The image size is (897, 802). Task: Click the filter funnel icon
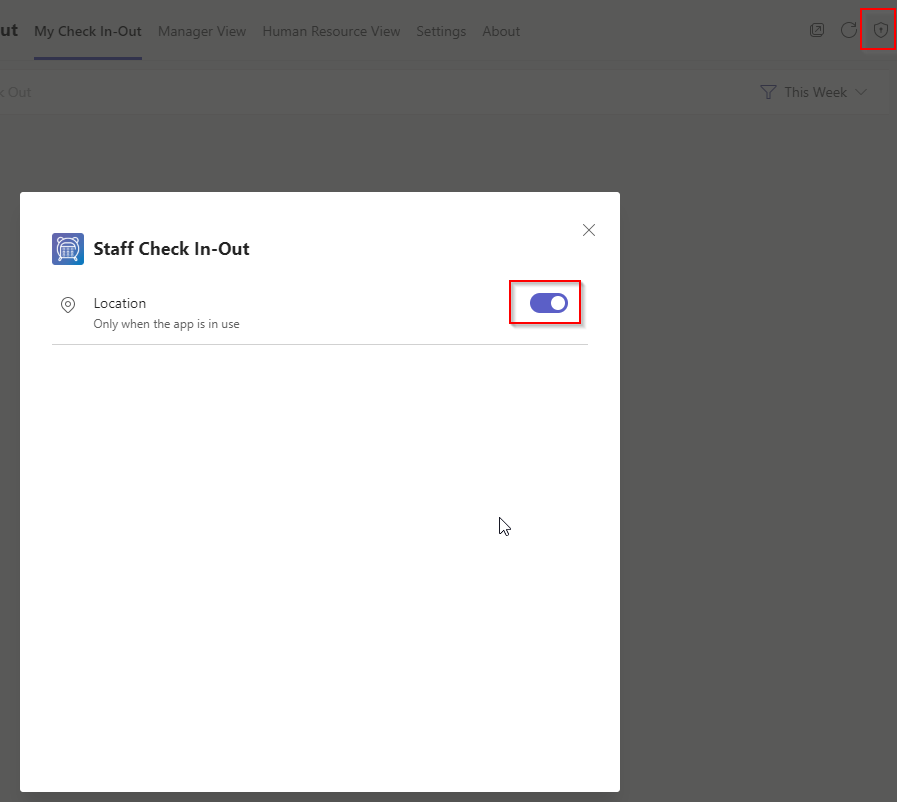[768, 92]
